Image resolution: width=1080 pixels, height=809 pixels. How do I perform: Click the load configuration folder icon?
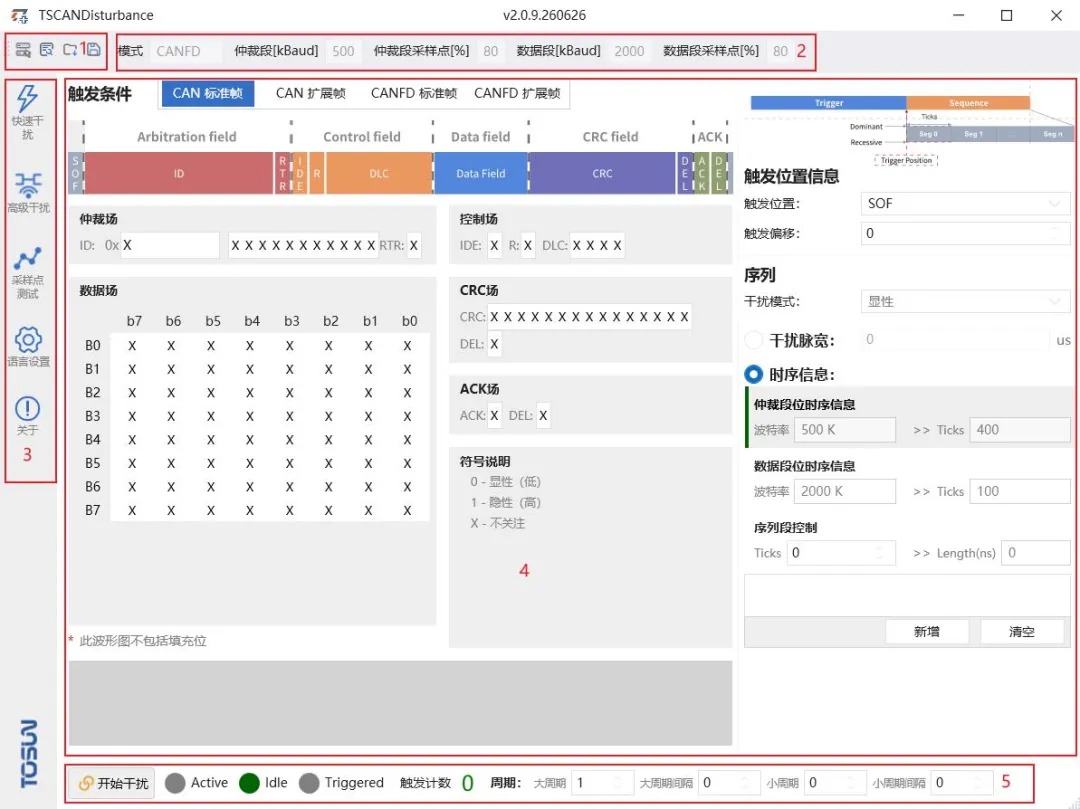pos(70,50)
